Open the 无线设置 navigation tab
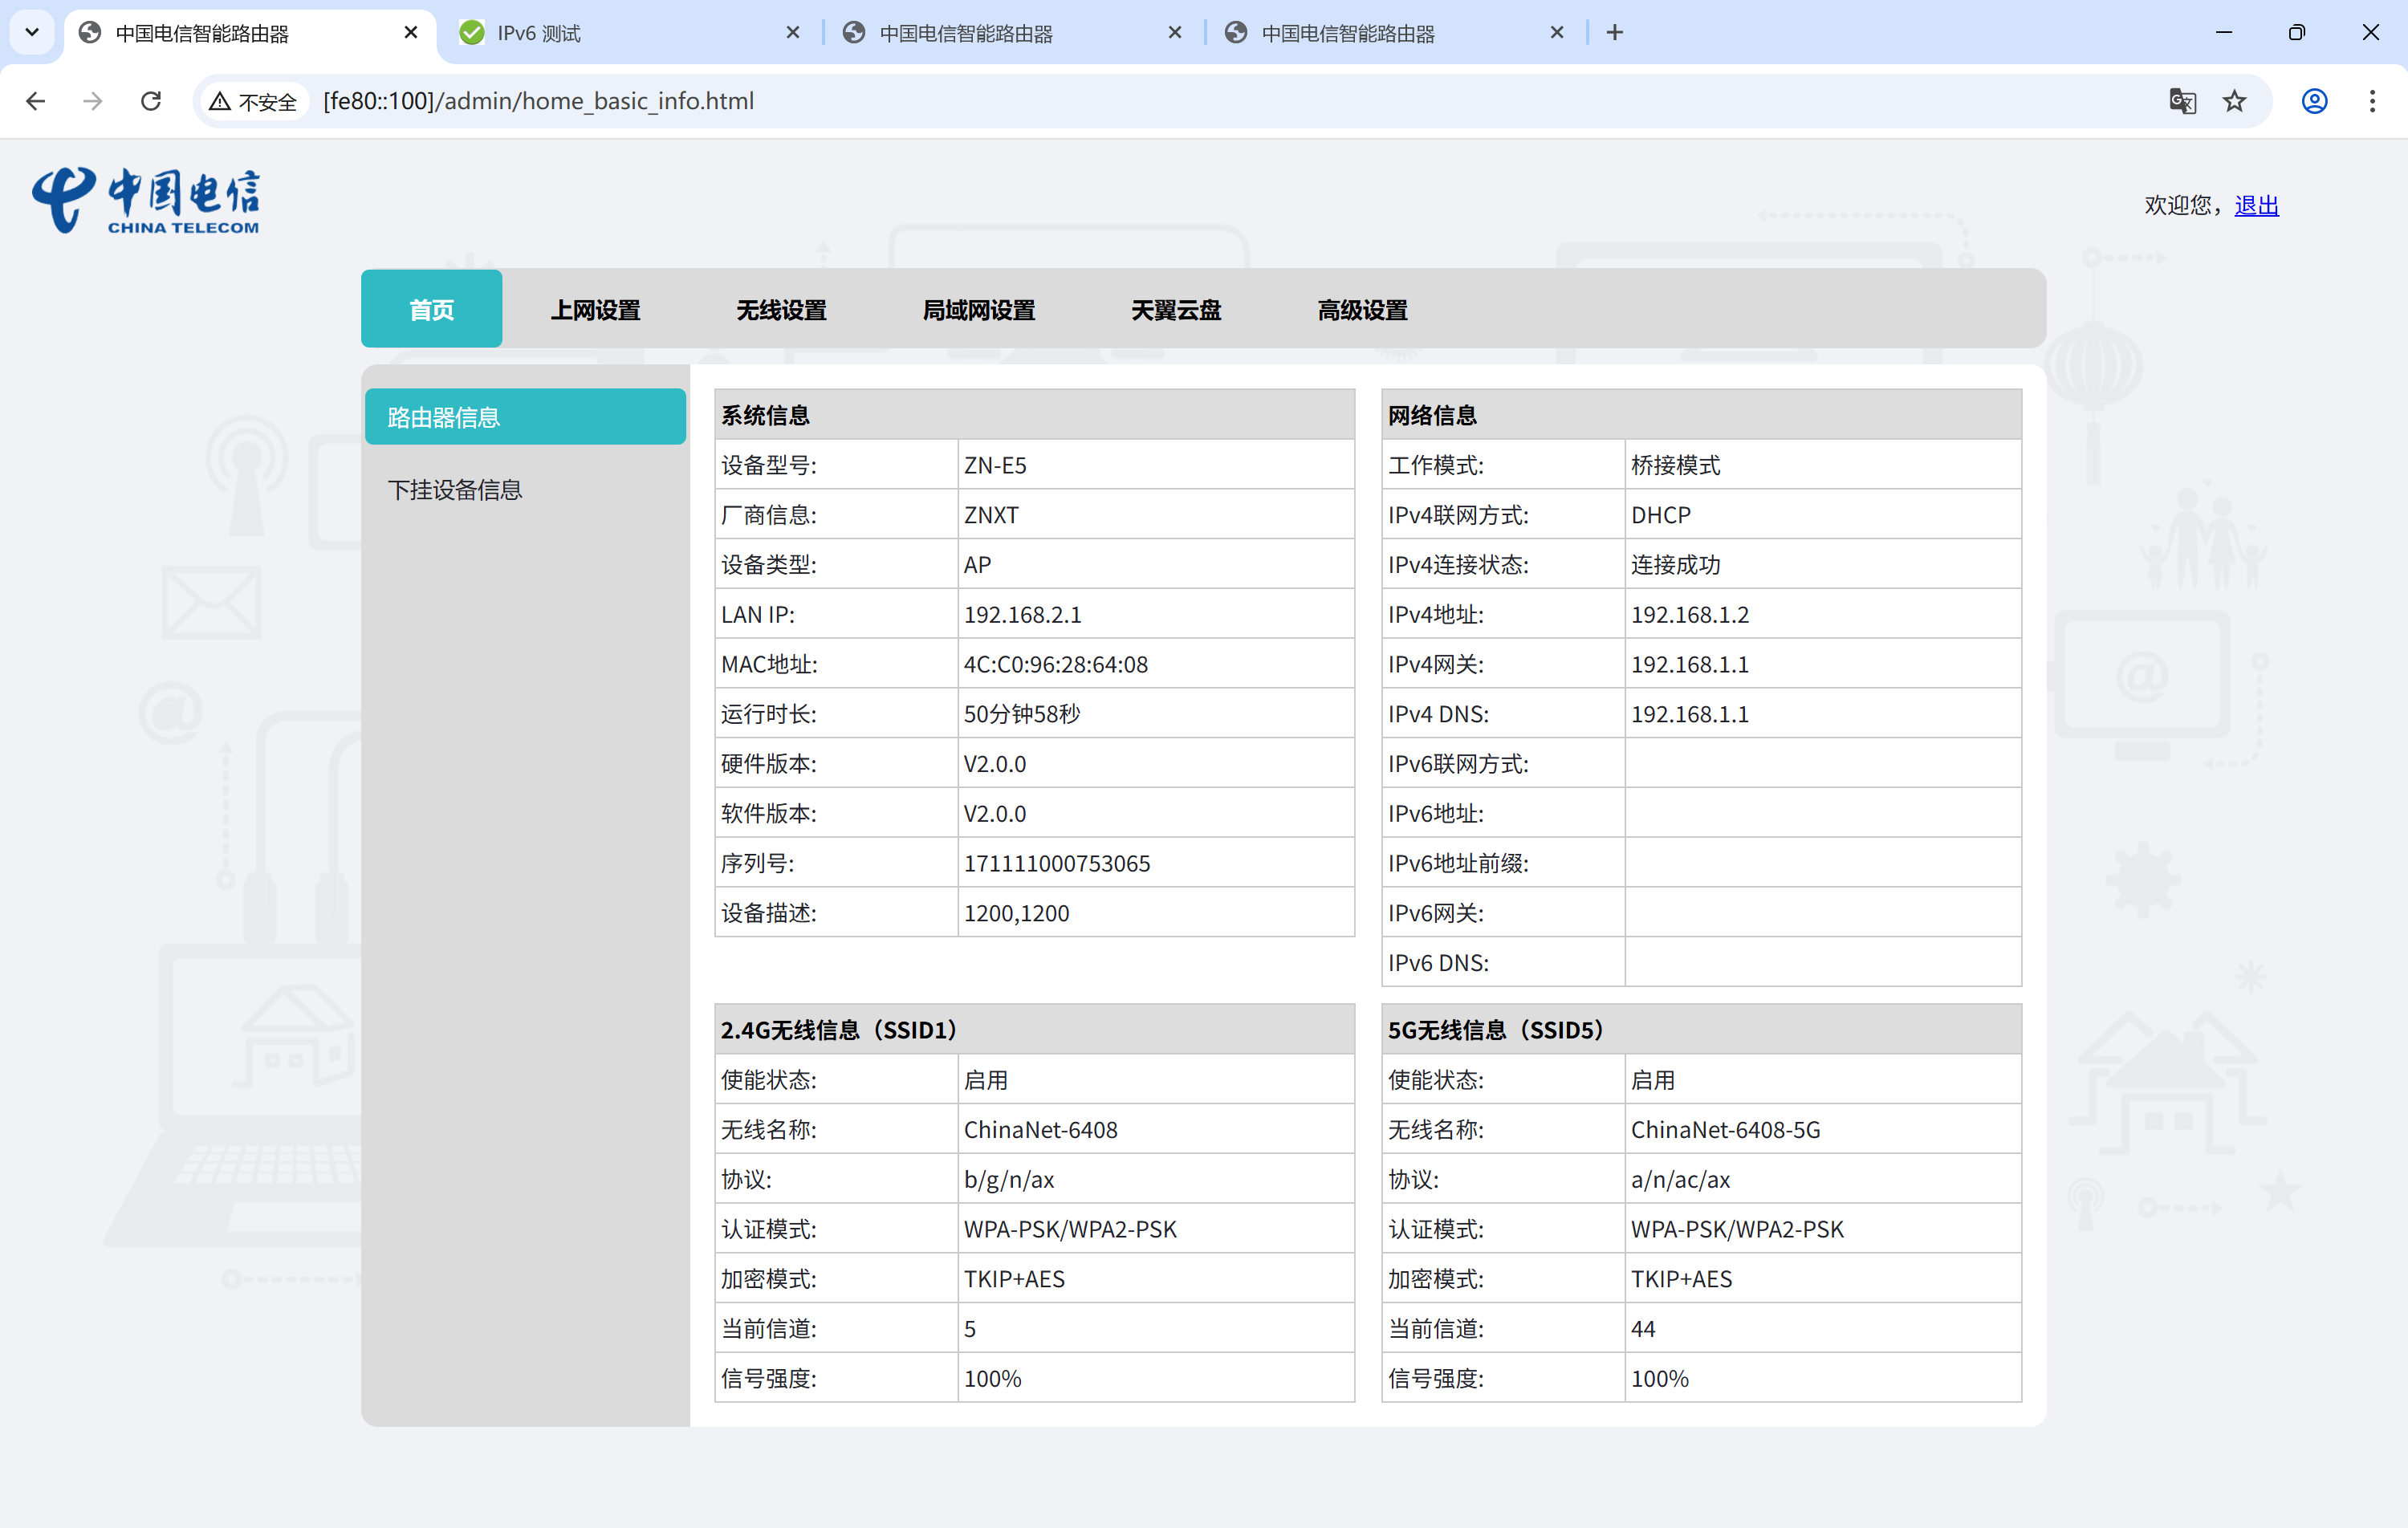 [x=781, y=310]
